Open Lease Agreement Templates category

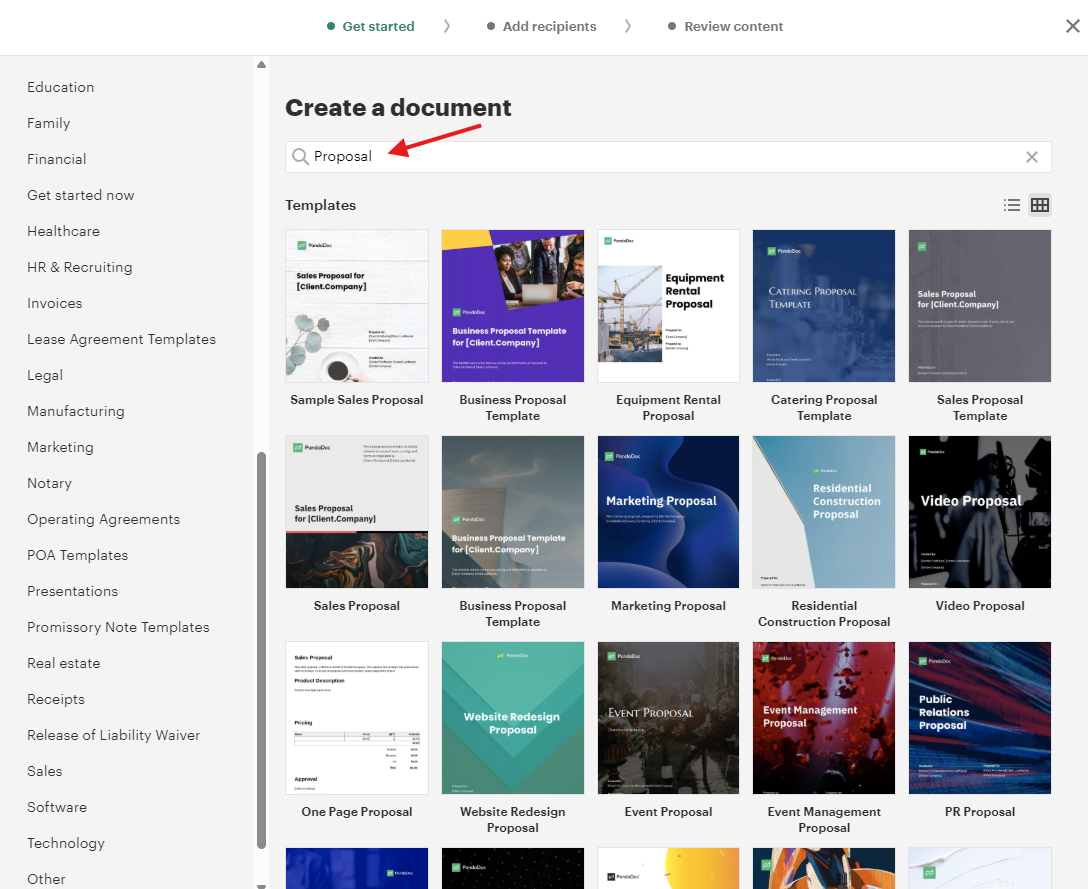point(121,339)
